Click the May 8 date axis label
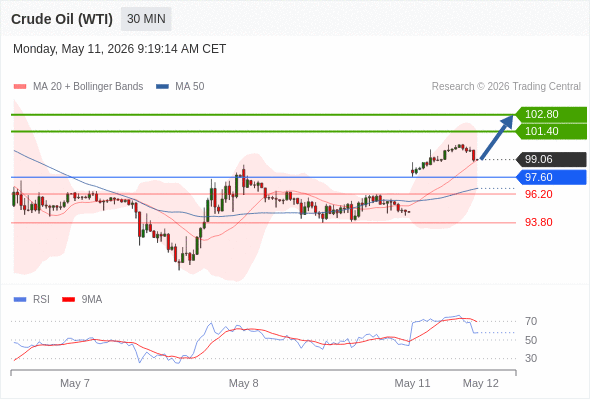The image size is (590, 400). point(243,383)
